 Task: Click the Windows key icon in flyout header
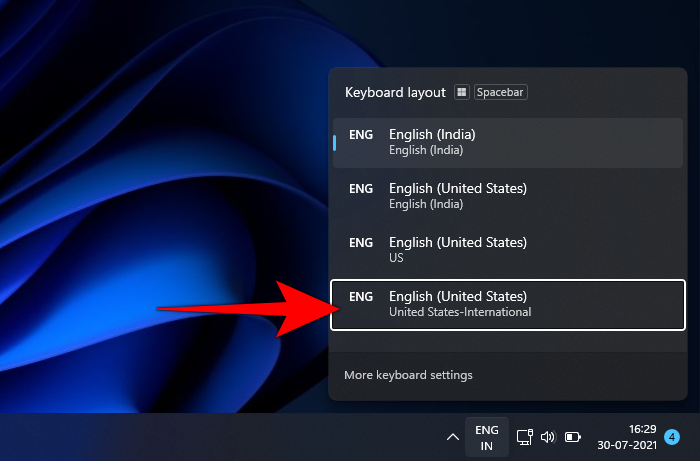click(x=461, y=92)
